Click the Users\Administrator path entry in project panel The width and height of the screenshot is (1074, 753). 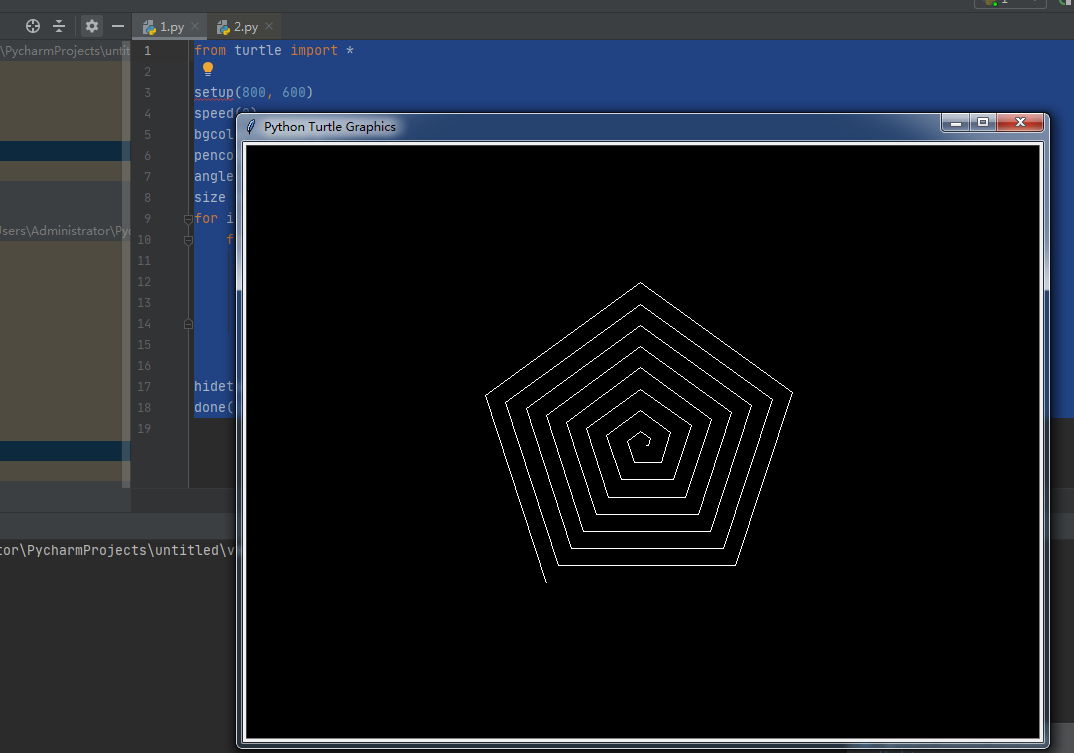tap(65, 231)
